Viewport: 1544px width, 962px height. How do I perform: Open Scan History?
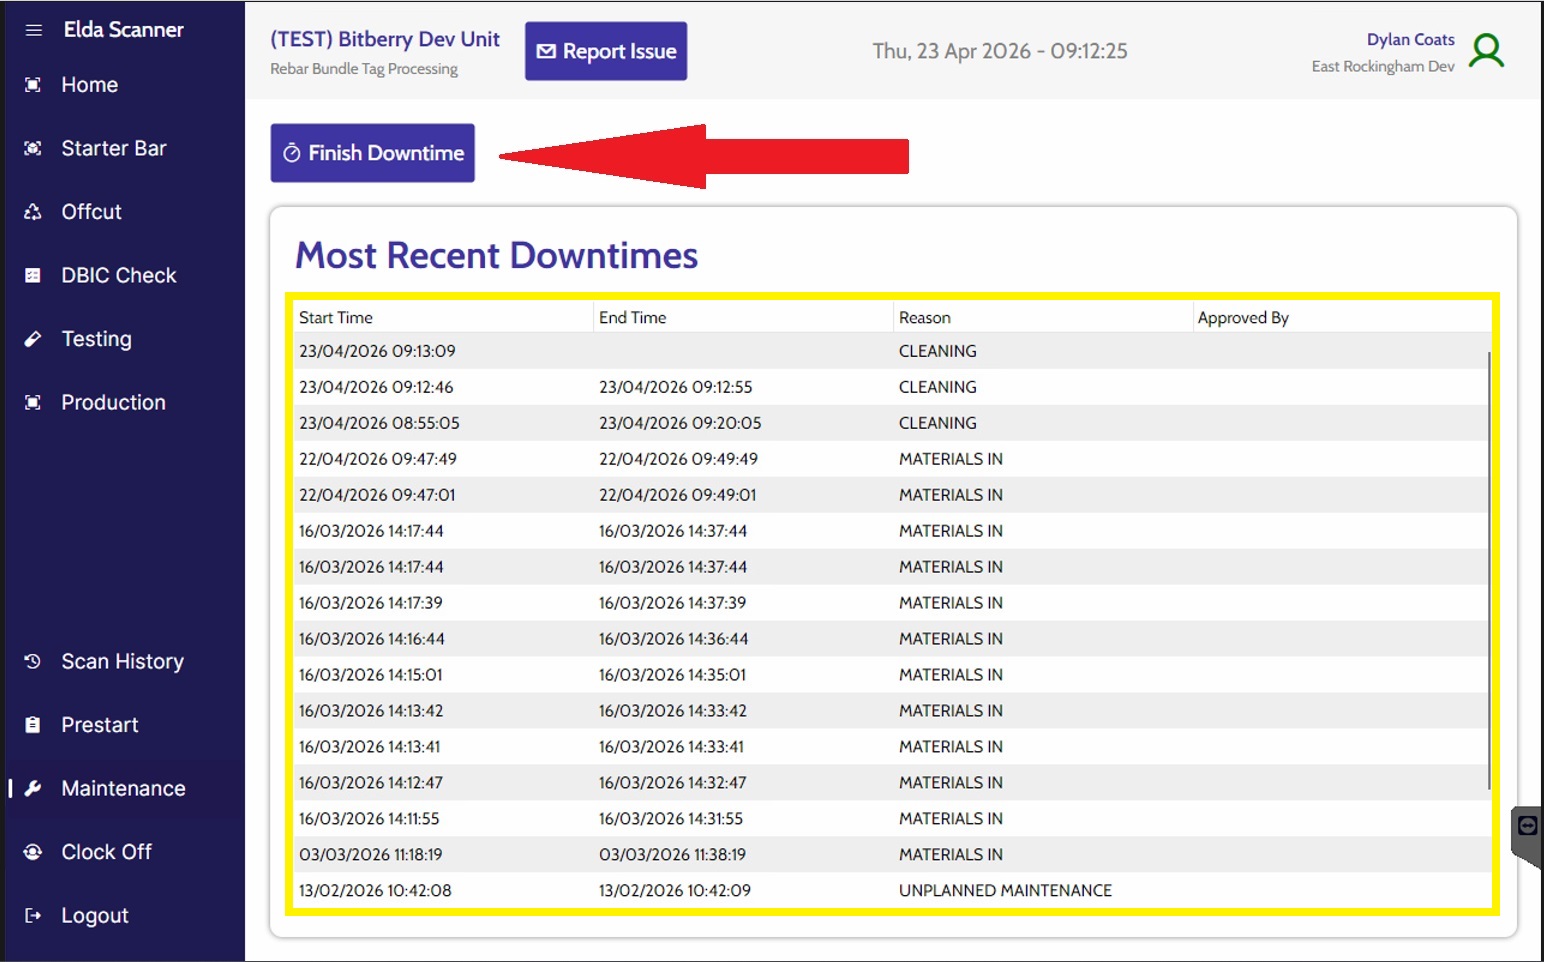tap(123, 661)
